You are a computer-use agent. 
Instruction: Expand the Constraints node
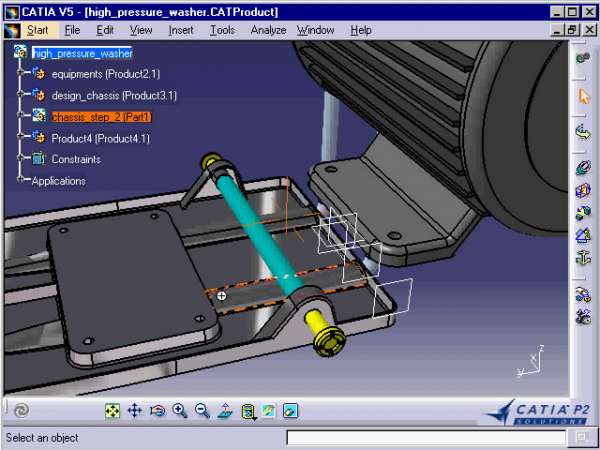19,157
